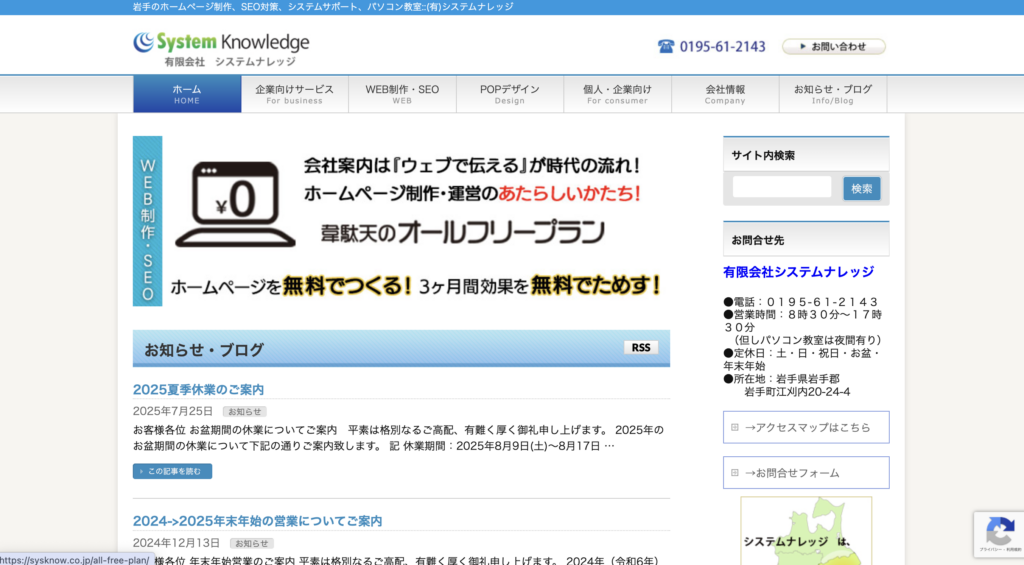Click the site search input field
The image size is (1024, 565).
(x=781, y=188)
